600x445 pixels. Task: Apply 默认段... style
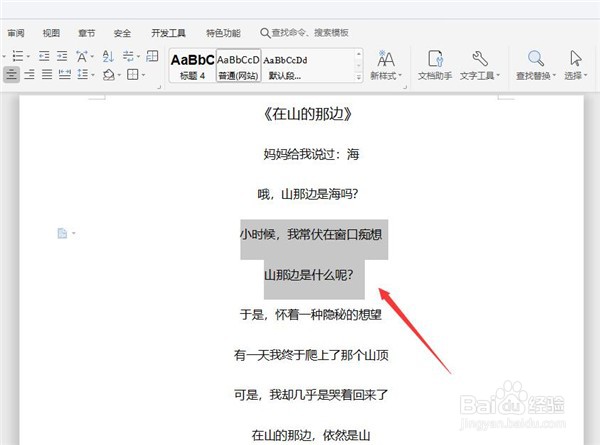coord(285,66)
